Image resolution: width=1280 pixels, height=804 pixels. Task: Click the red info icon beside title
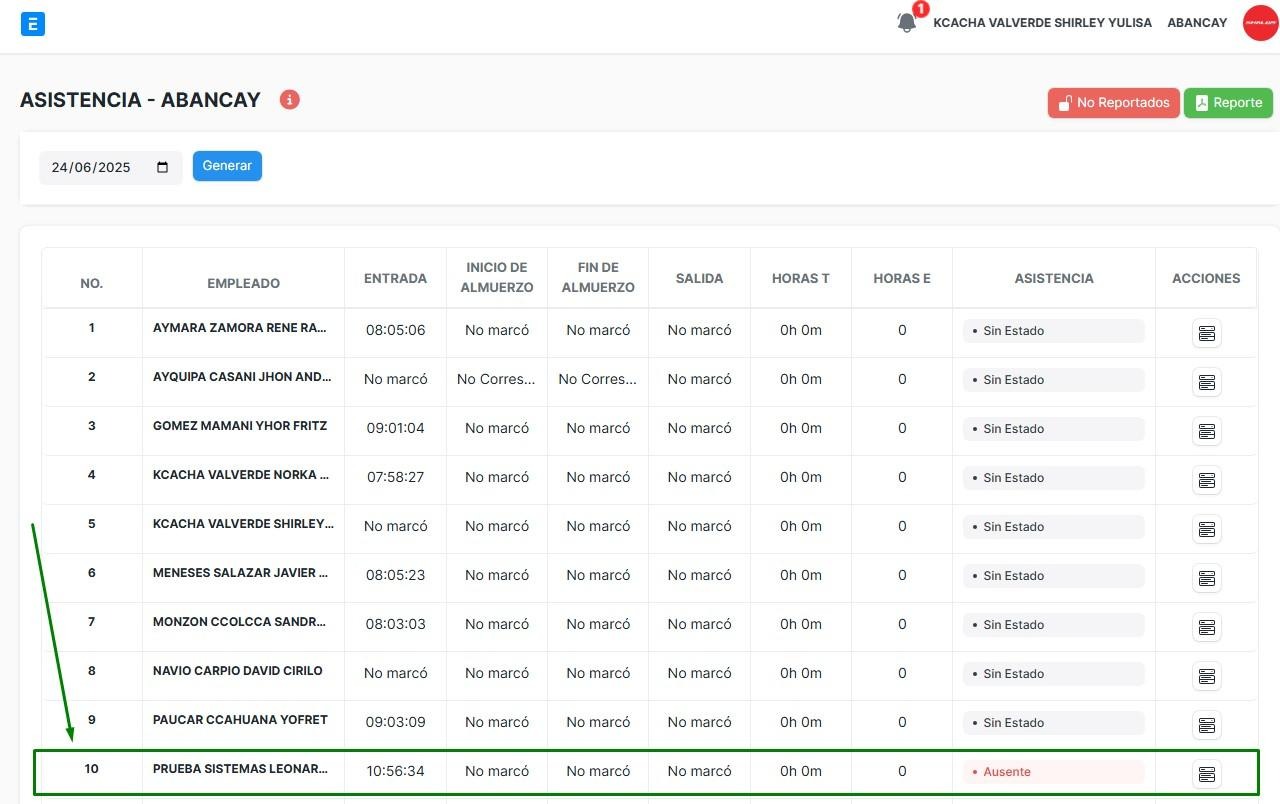coord(290,100)
